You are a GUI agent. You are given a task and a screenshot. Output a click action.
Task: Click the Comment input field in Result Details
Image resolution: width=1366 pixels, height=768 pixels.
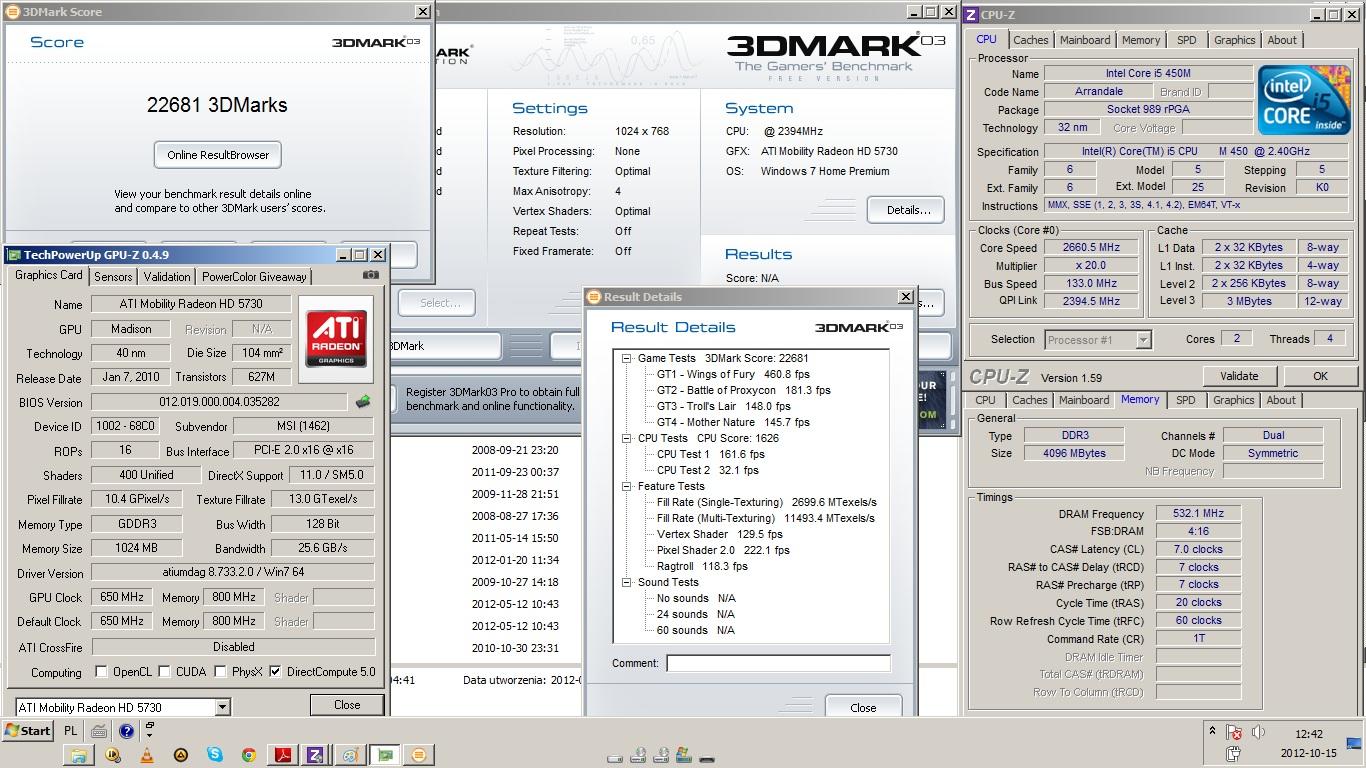click(778, 663)
